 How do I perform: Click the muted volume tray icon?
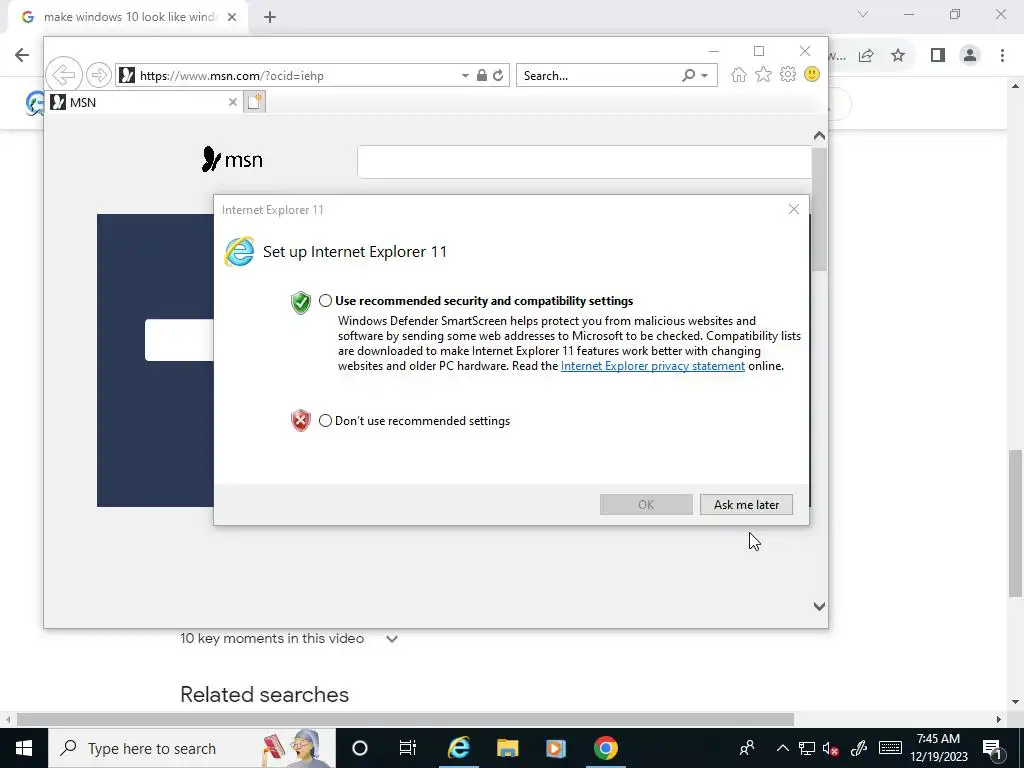[x=831, y=748]
